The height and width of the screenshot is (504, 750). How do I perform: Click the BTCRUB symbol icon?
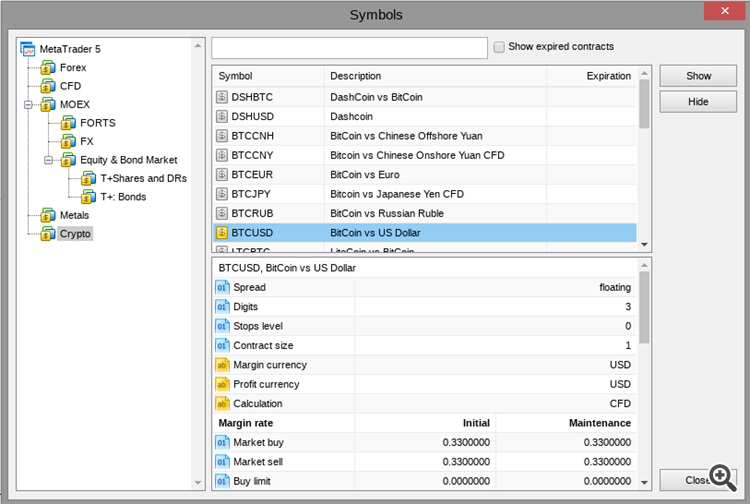click(221, 213)
